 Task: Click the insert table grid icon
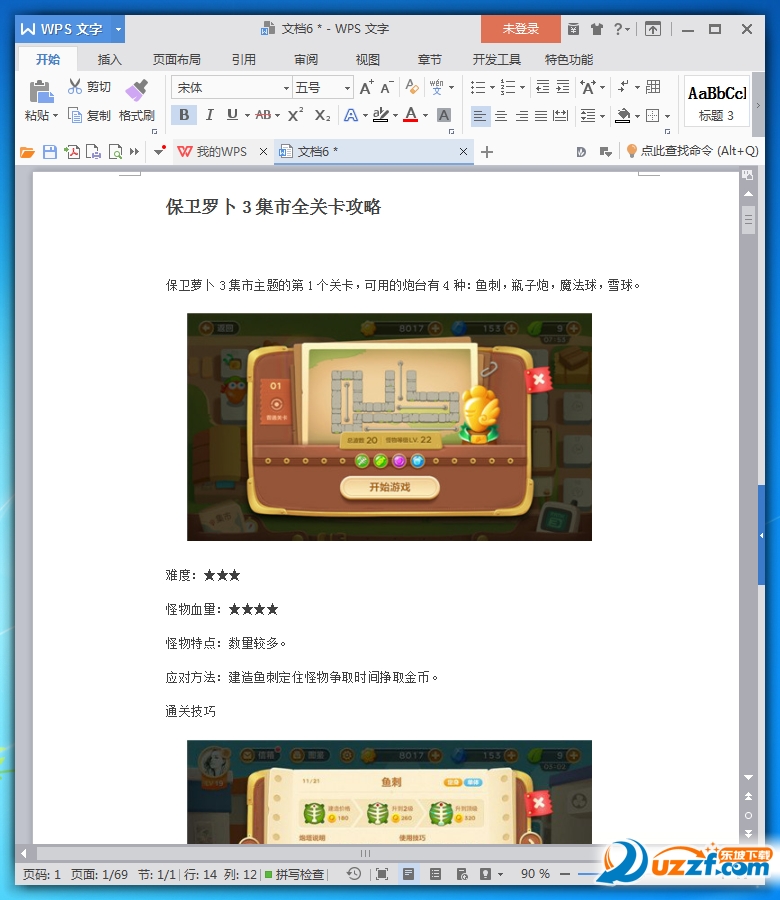tap(653, 87)
